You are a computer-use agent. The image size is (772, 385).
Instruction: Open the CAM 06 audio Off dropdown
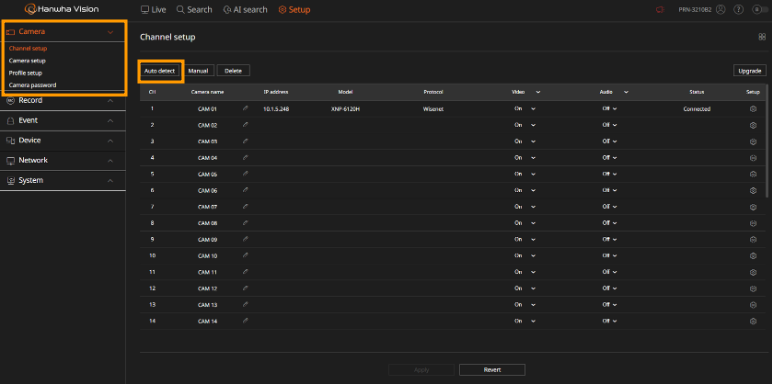(610, 190)
